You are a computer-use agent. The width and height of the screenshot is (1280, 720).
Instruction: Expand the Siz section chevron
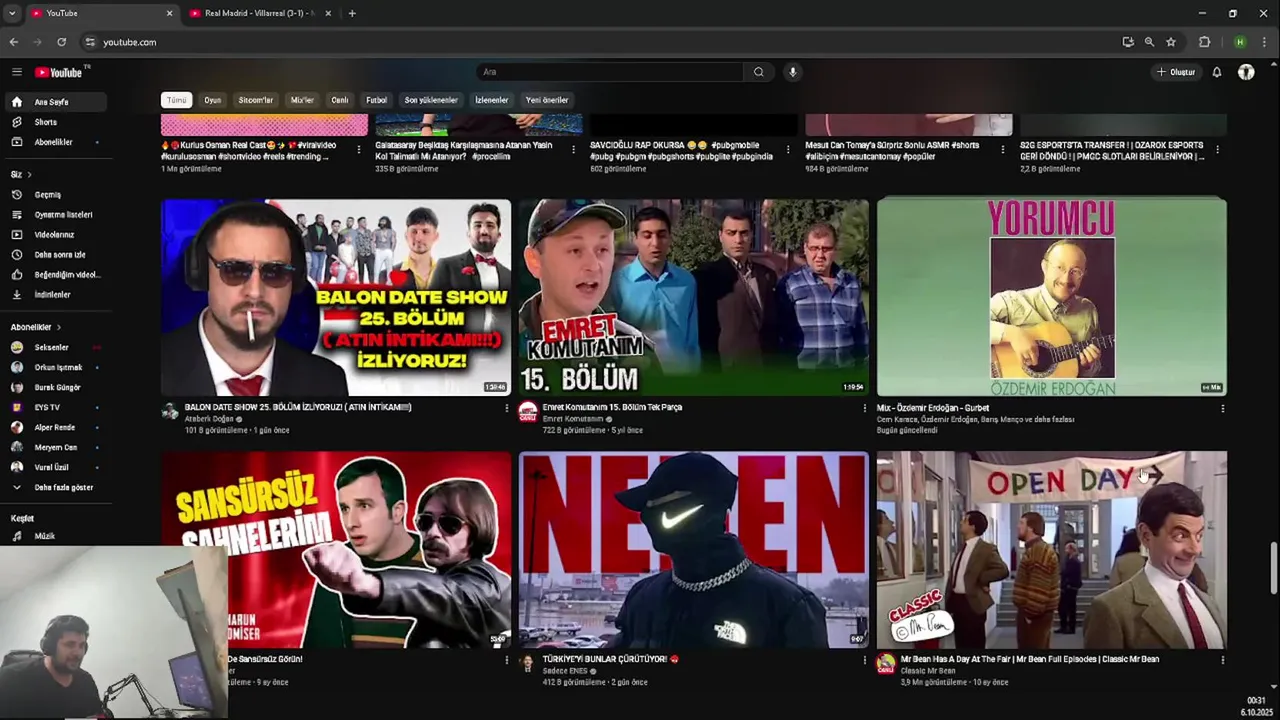pos(29,175)
